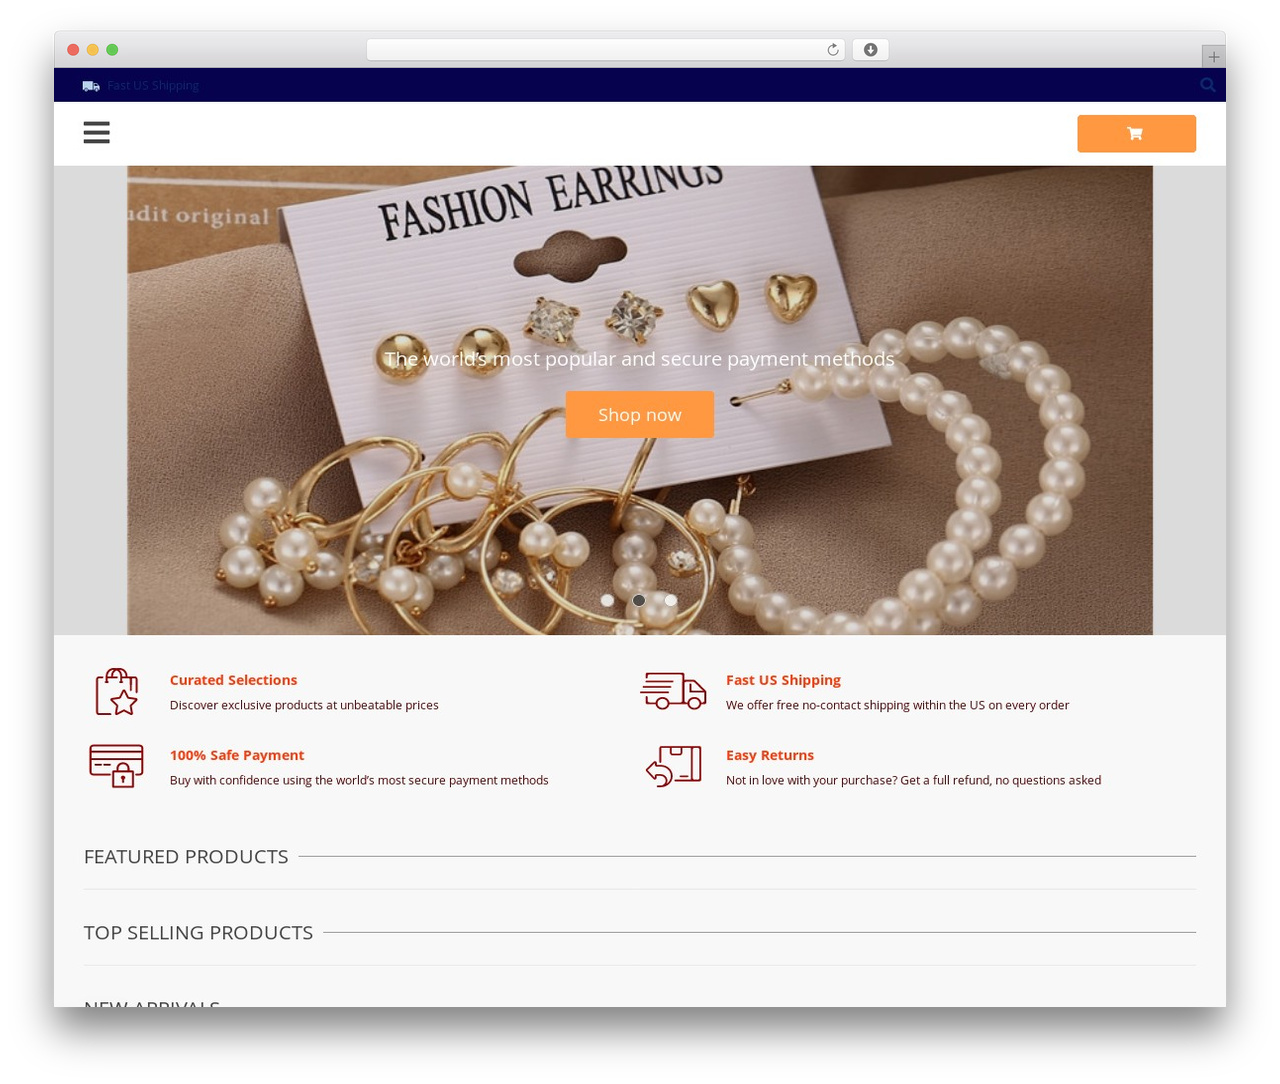
Task: Click the Featured Products section title
Action: click(x=186, y=857)
